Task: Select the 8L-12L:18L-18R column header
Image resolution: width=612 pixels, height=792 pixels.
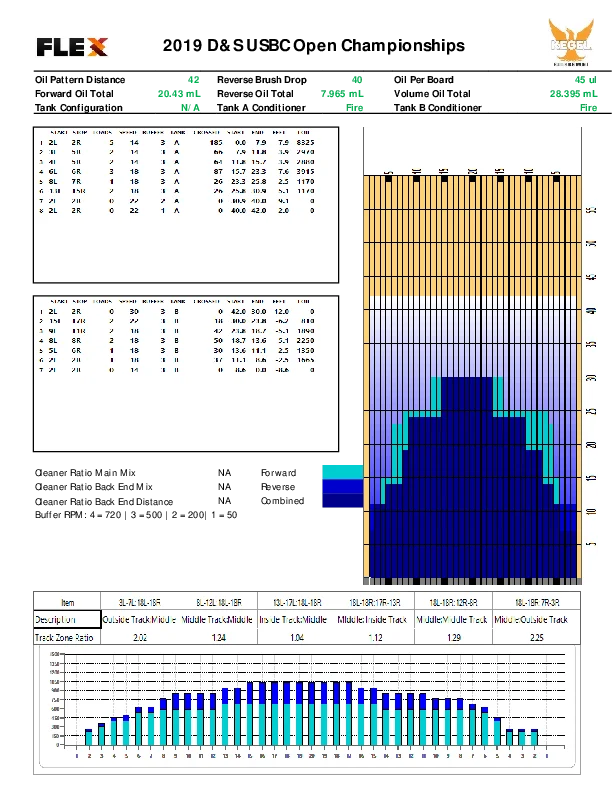Action: click(219, 603)
